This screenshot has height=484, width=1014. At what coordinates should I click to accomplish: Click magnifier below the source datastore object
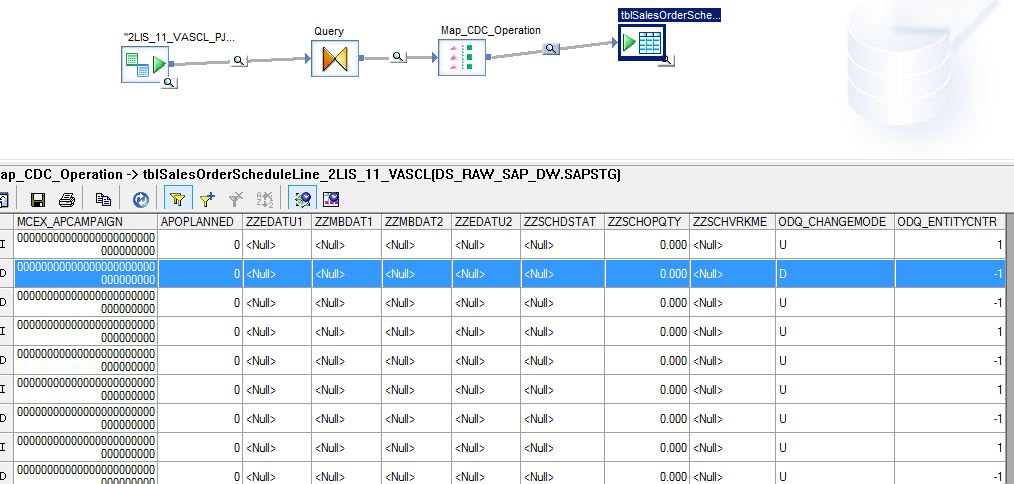click(x=169, y=83)
